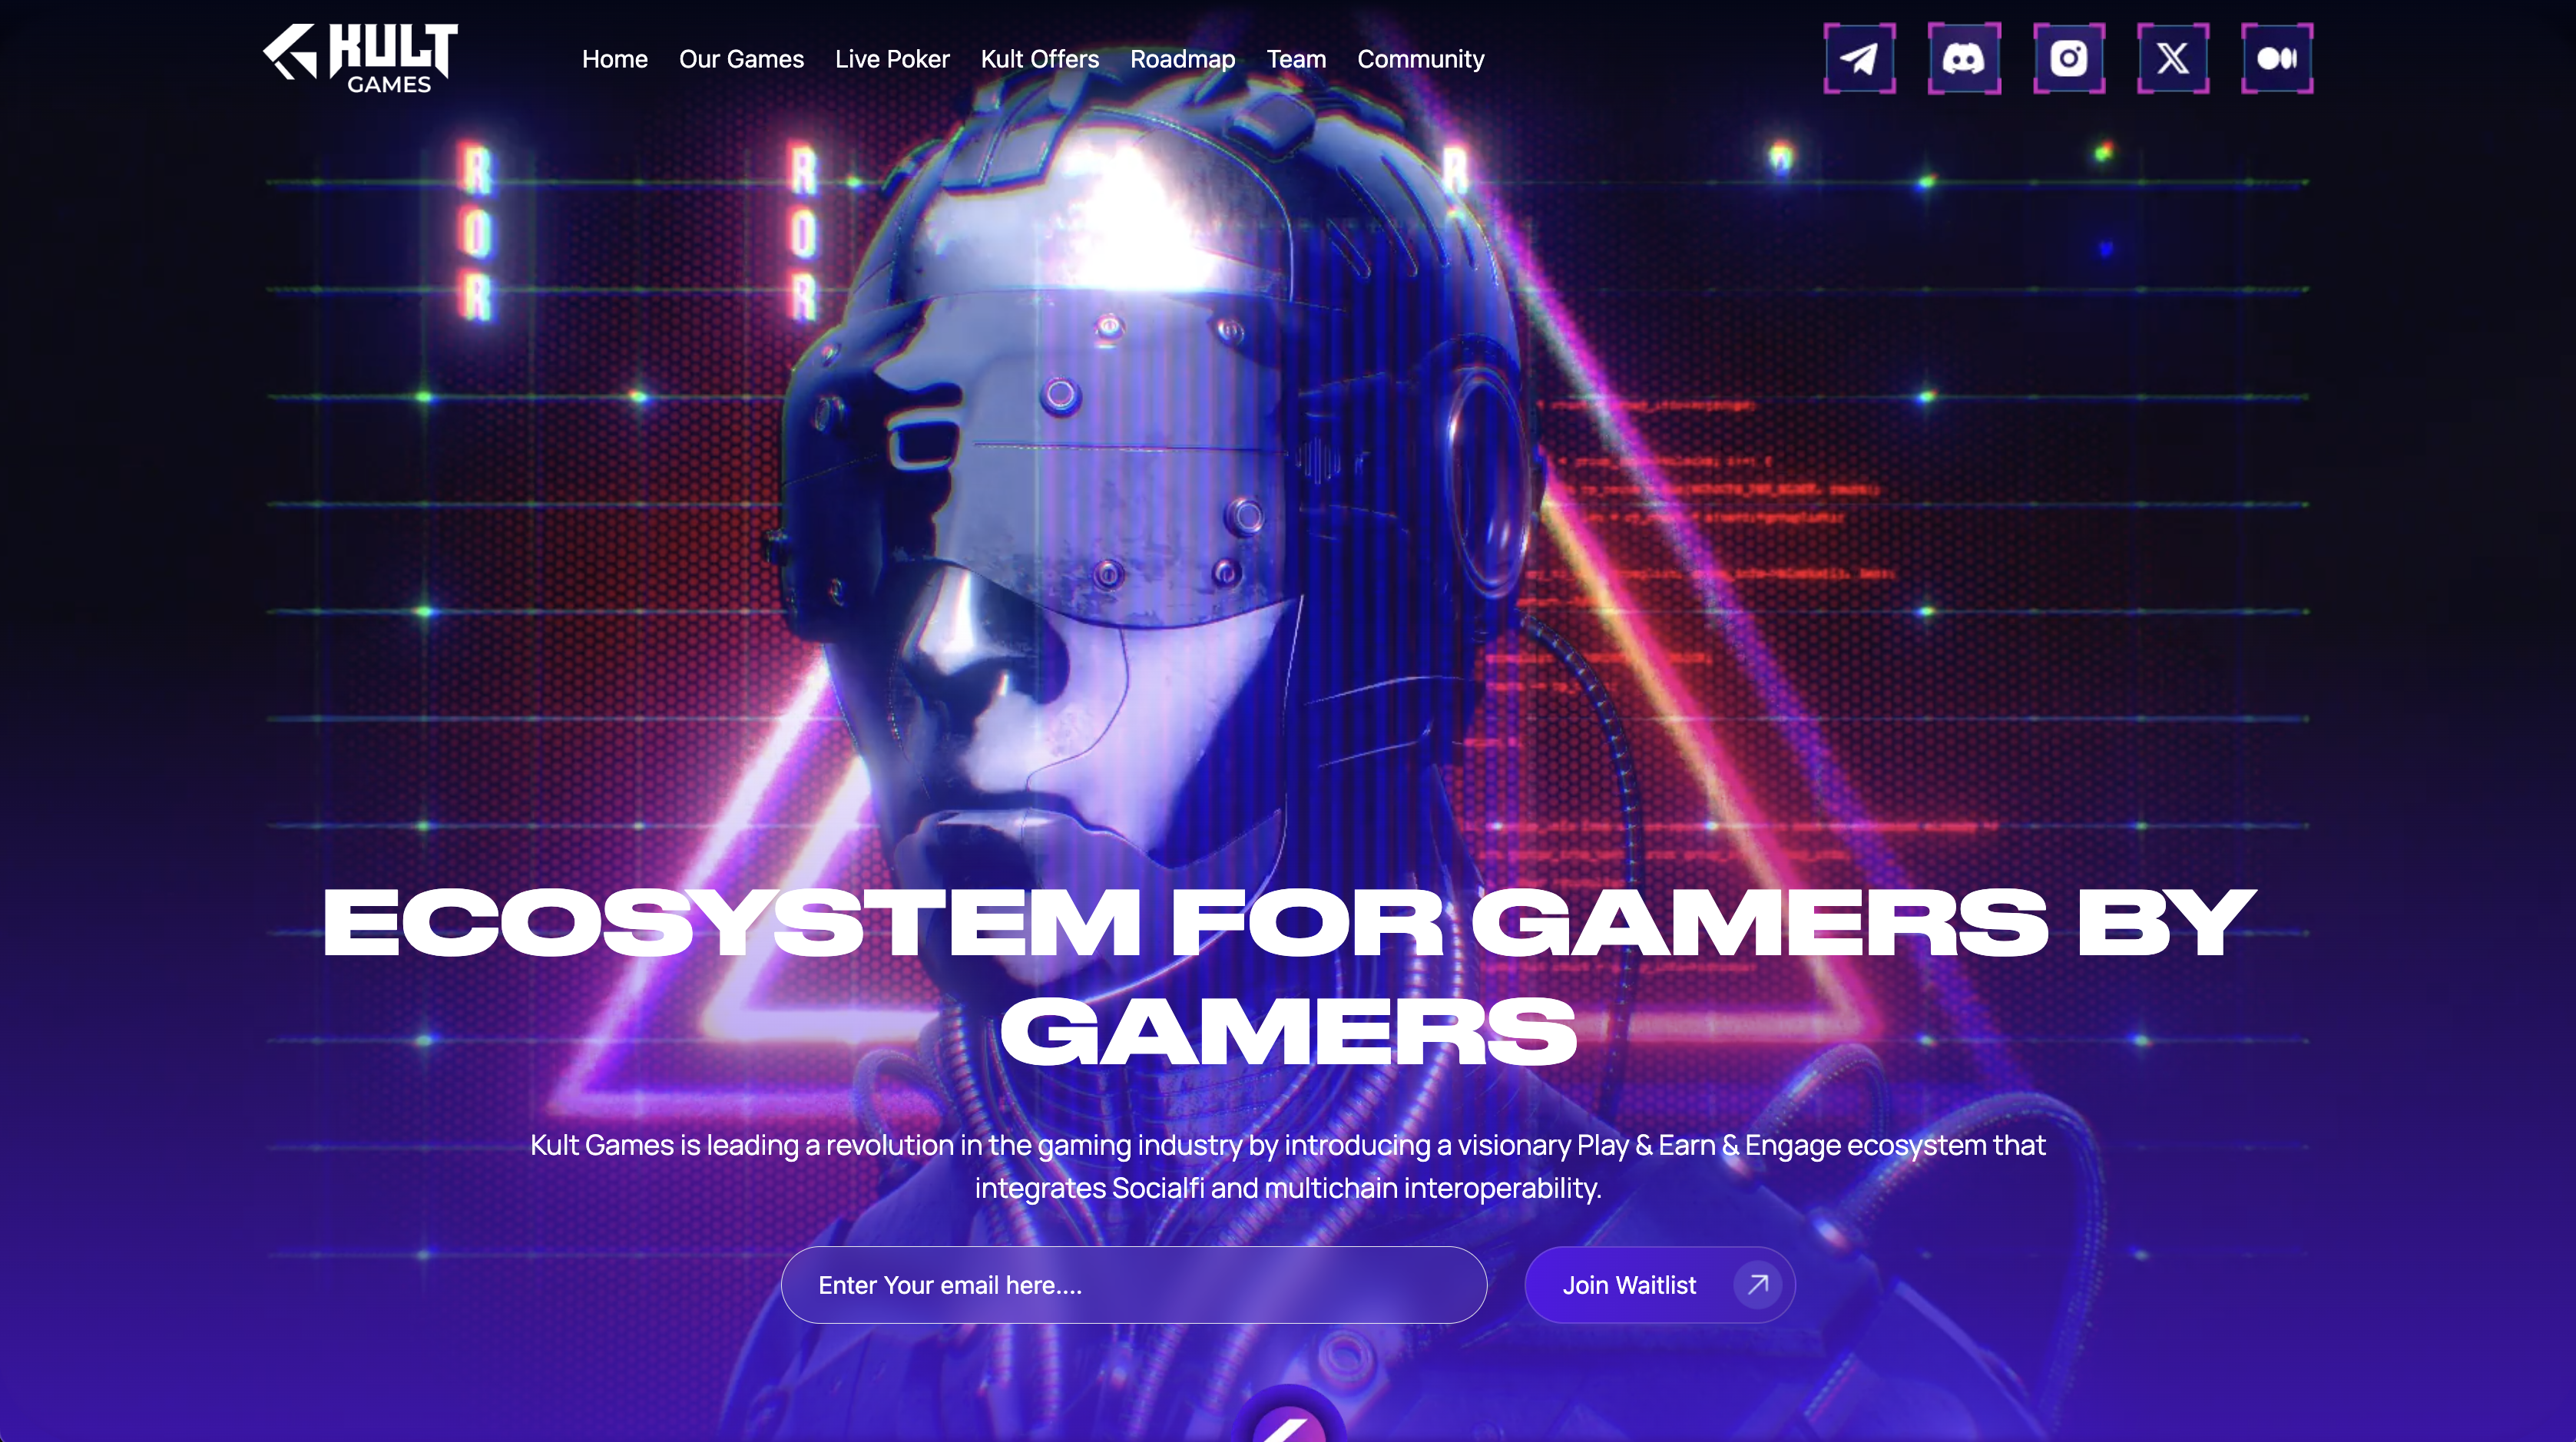Open the Our Games menu item
The width and height of the screenshot is (2576, 1442).
pyautogui.click(x=741, y=59)
